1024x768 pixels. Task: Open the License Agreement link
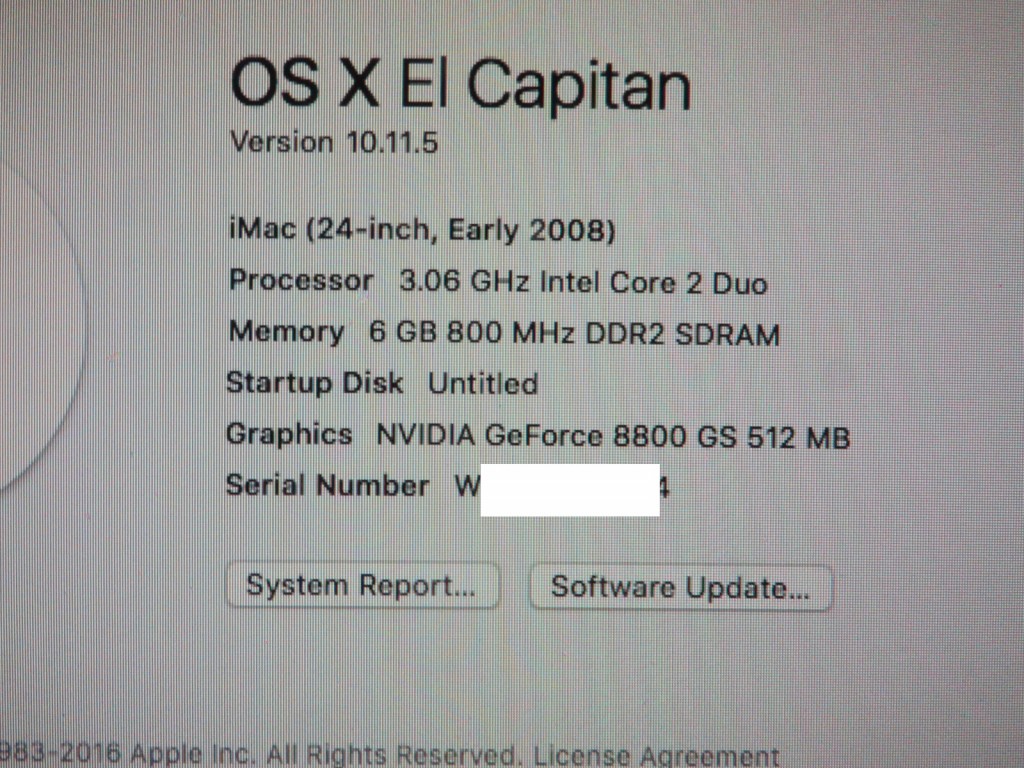[x=656, y=756]
